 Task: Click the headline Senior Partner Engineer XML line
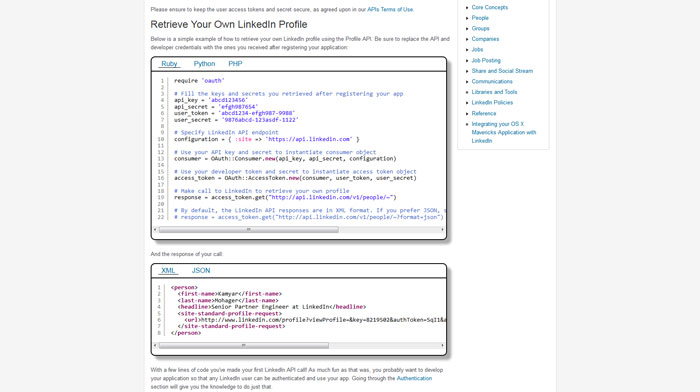(x=271, y=307)
